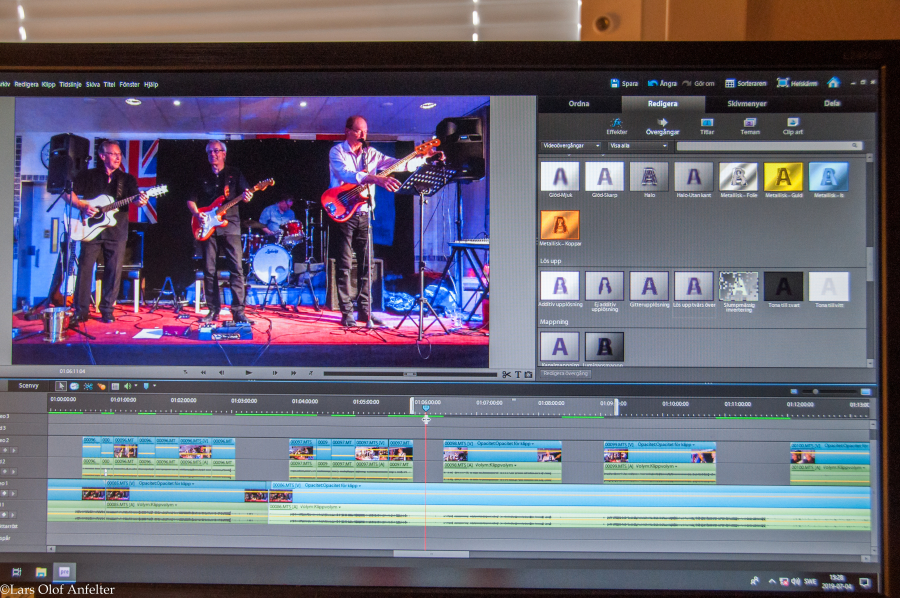Show the Övergångar transitions panel
Image resolution: width=900 pixels, height=598 pixels.
tap(662, 126)
